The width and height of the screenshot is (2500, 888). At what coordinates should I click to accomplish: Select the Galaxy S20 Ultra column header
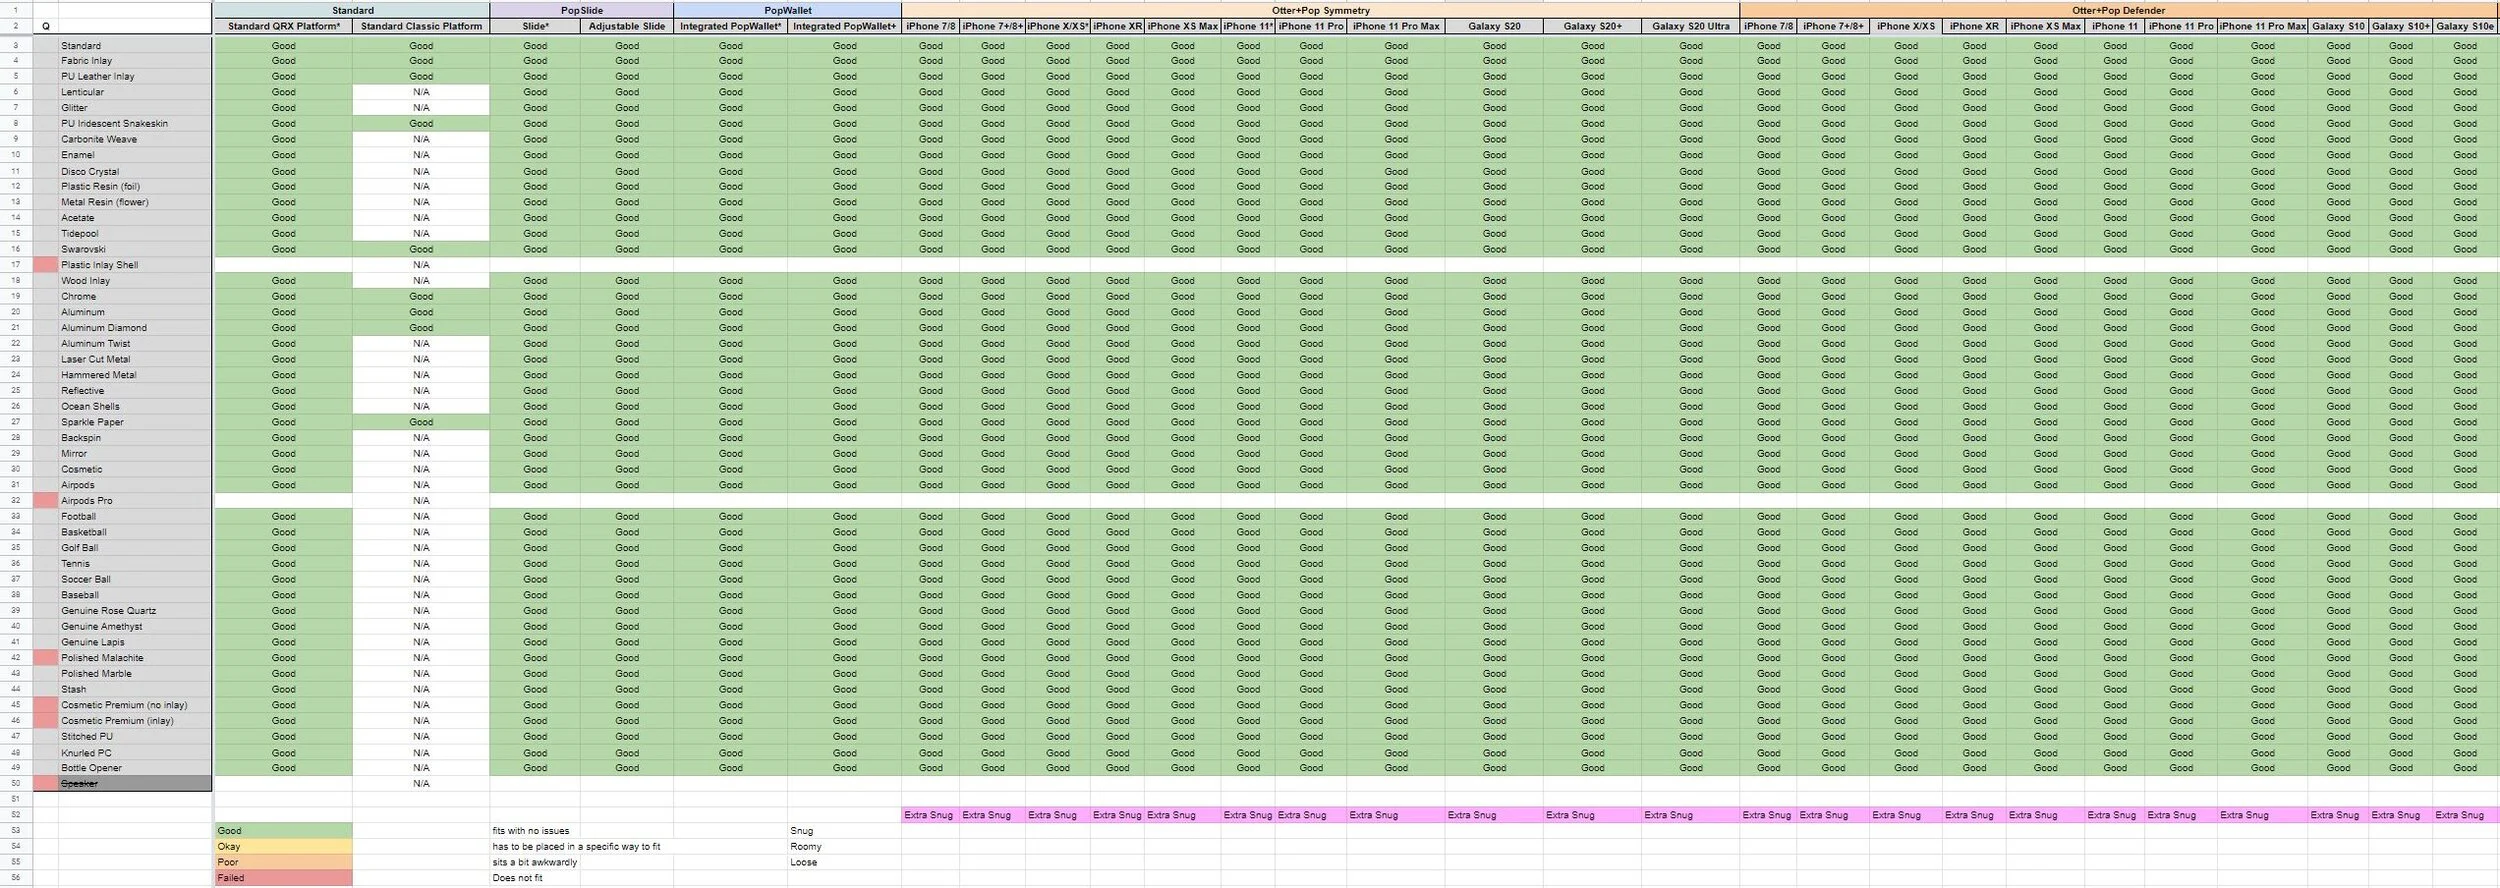coord(1691,26)
